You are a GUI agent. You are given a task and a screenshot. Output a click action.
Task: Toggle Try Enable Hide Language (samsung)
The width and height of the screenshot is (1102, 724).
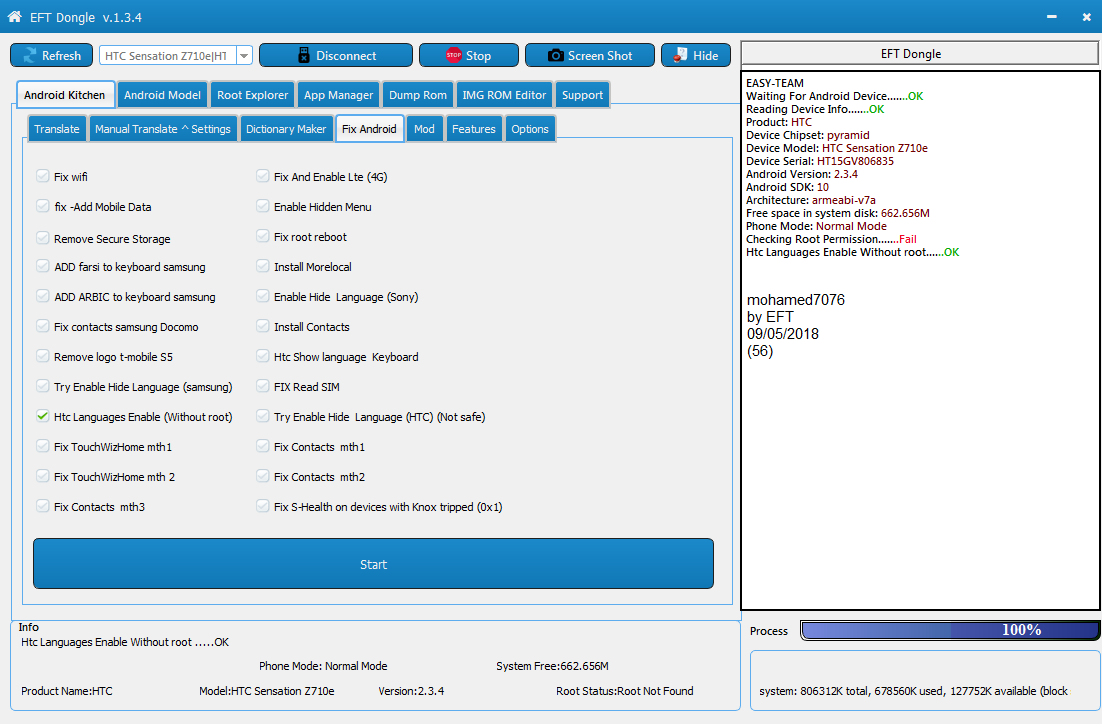click(x=43, y=386)
